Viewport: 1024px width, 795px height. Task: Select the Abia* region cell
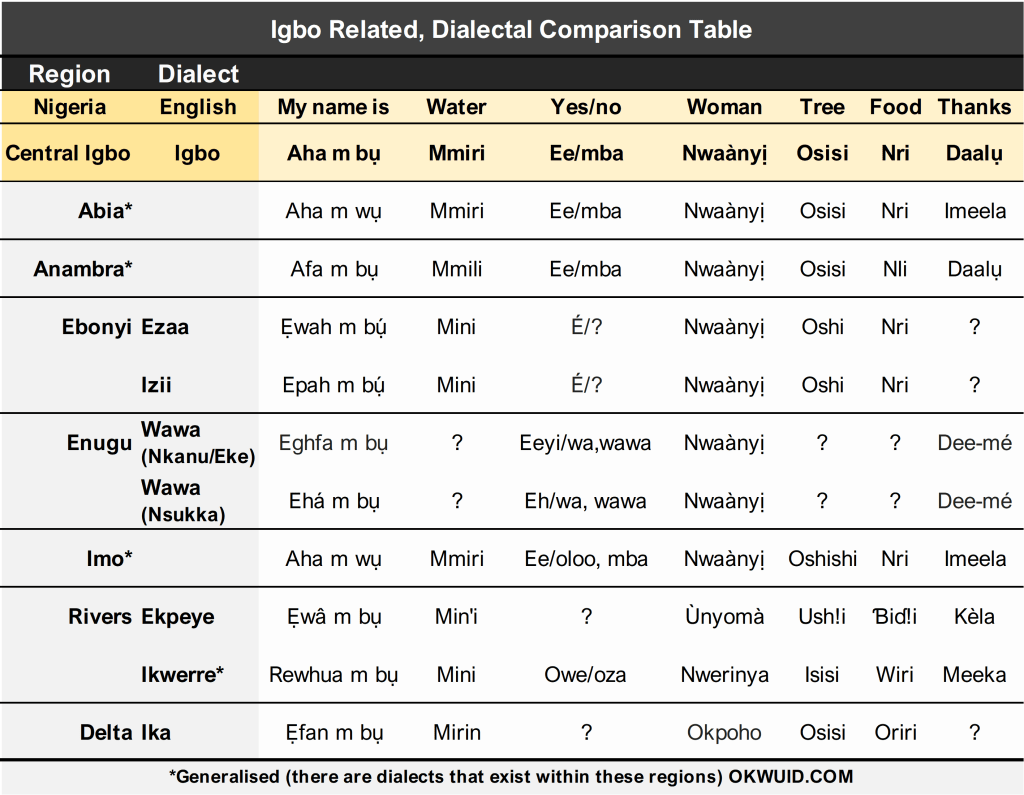[105, 210]
